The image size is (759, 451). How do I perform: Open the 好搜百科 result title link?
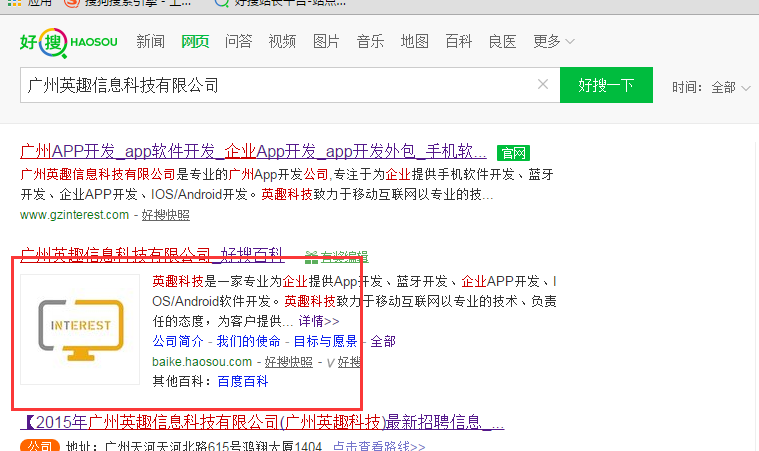point(152,255)
